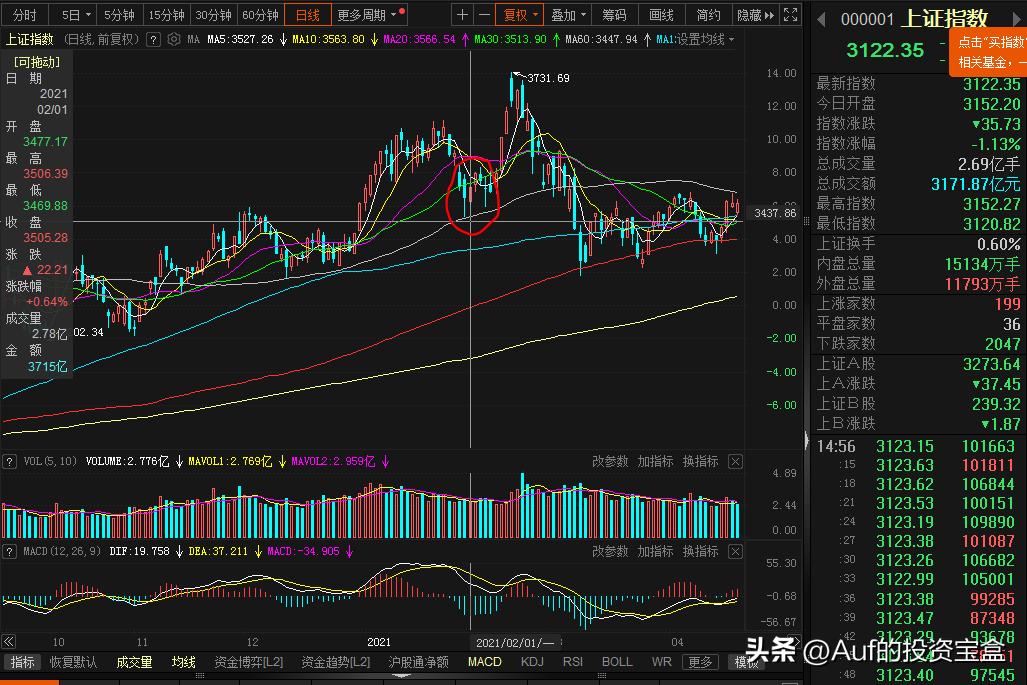1027x685 pixels.
Task: Click the 指标 button at bottom
Action: pos(22,662)
